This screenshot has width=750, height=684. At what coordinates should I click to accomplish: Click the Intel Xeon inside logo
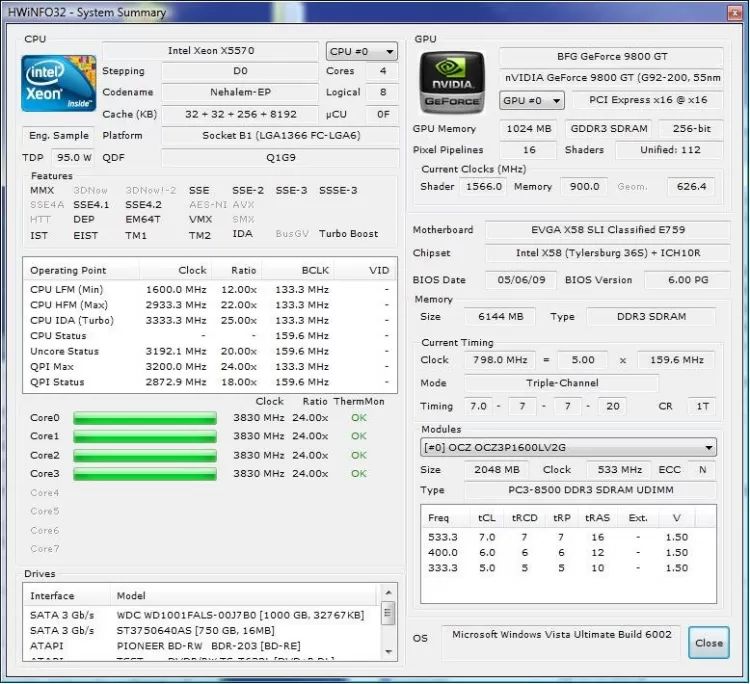coord(59,84)
